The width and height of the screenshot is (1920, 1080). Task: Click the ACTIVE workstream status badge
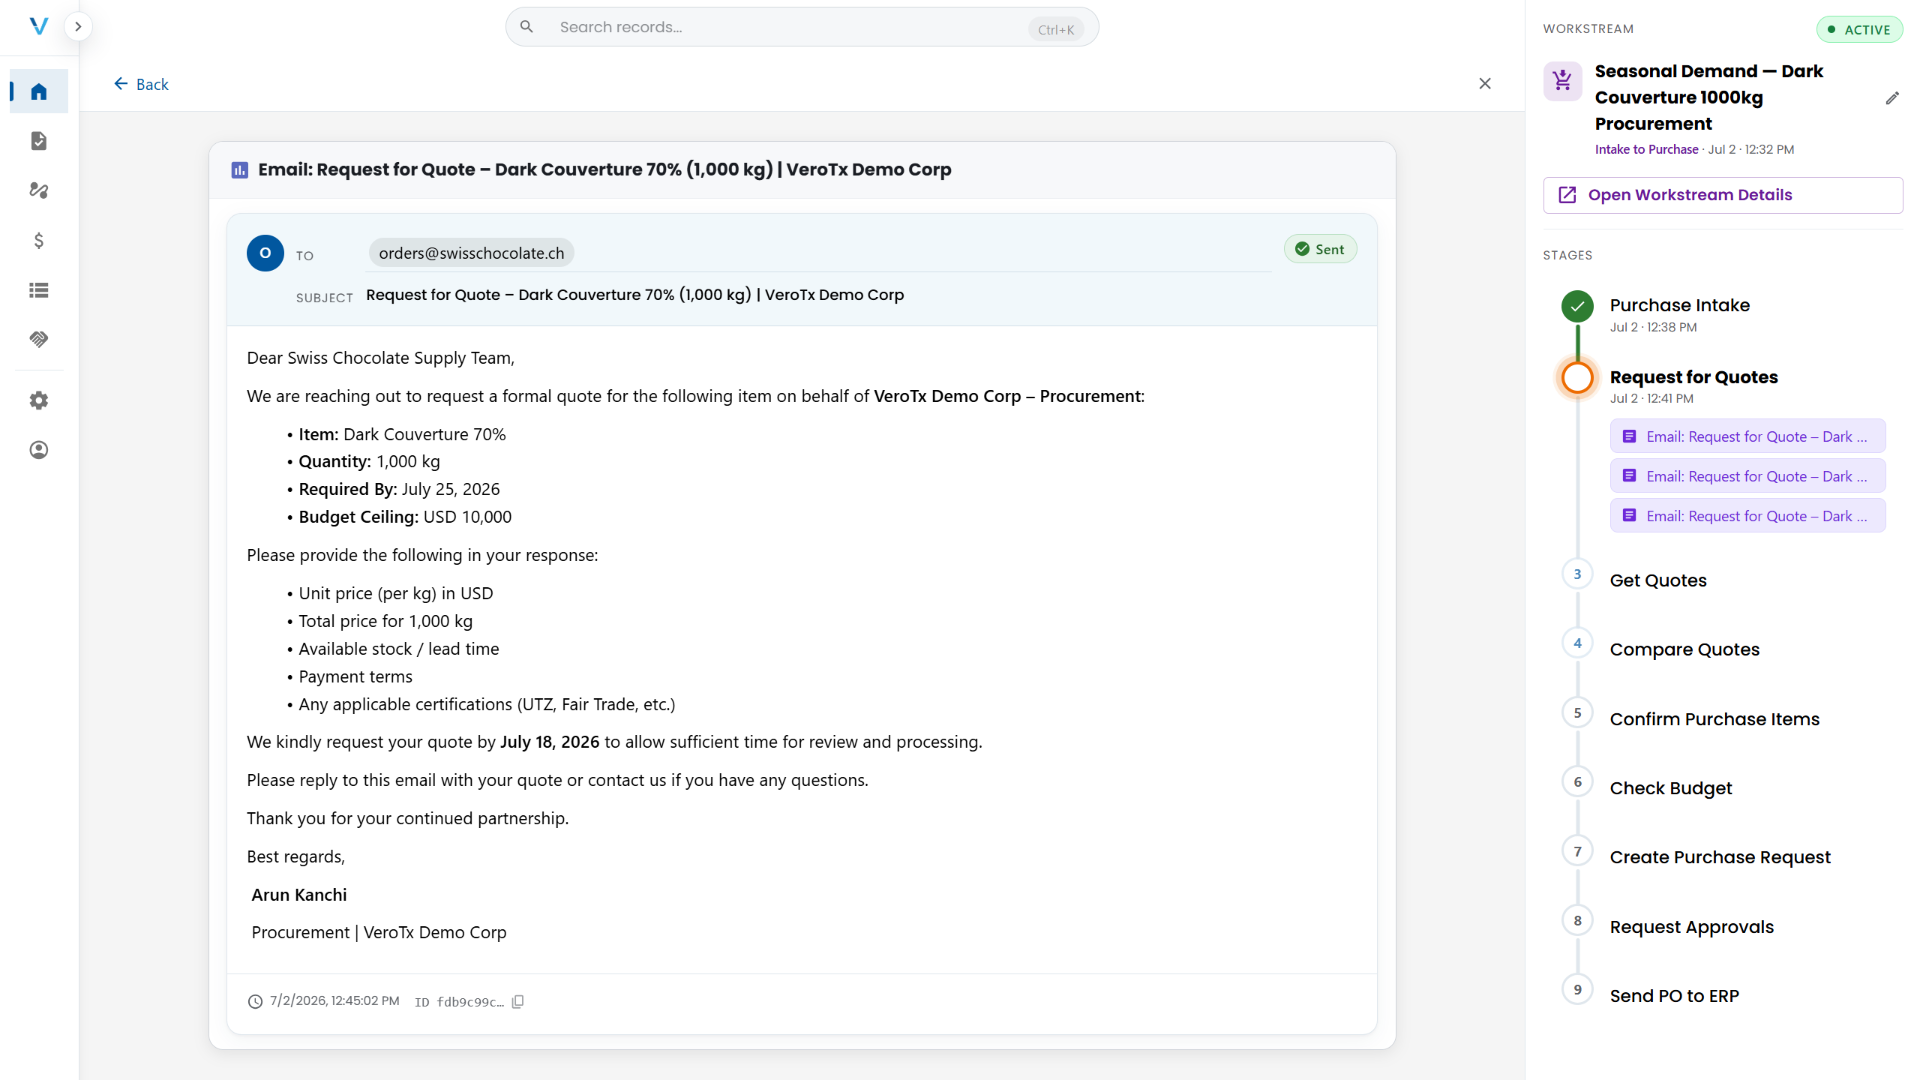[x=1859, y=29]
